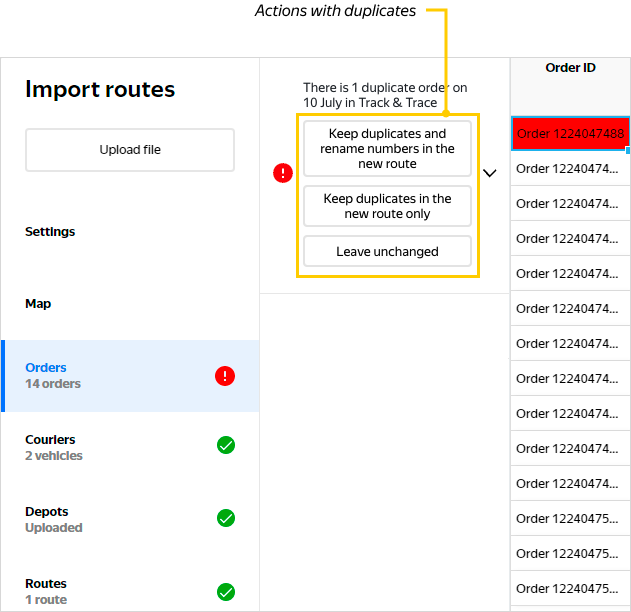Switch to the Map section
The height and width of the screenshot is (612, 631).
[x=38, y=304]
